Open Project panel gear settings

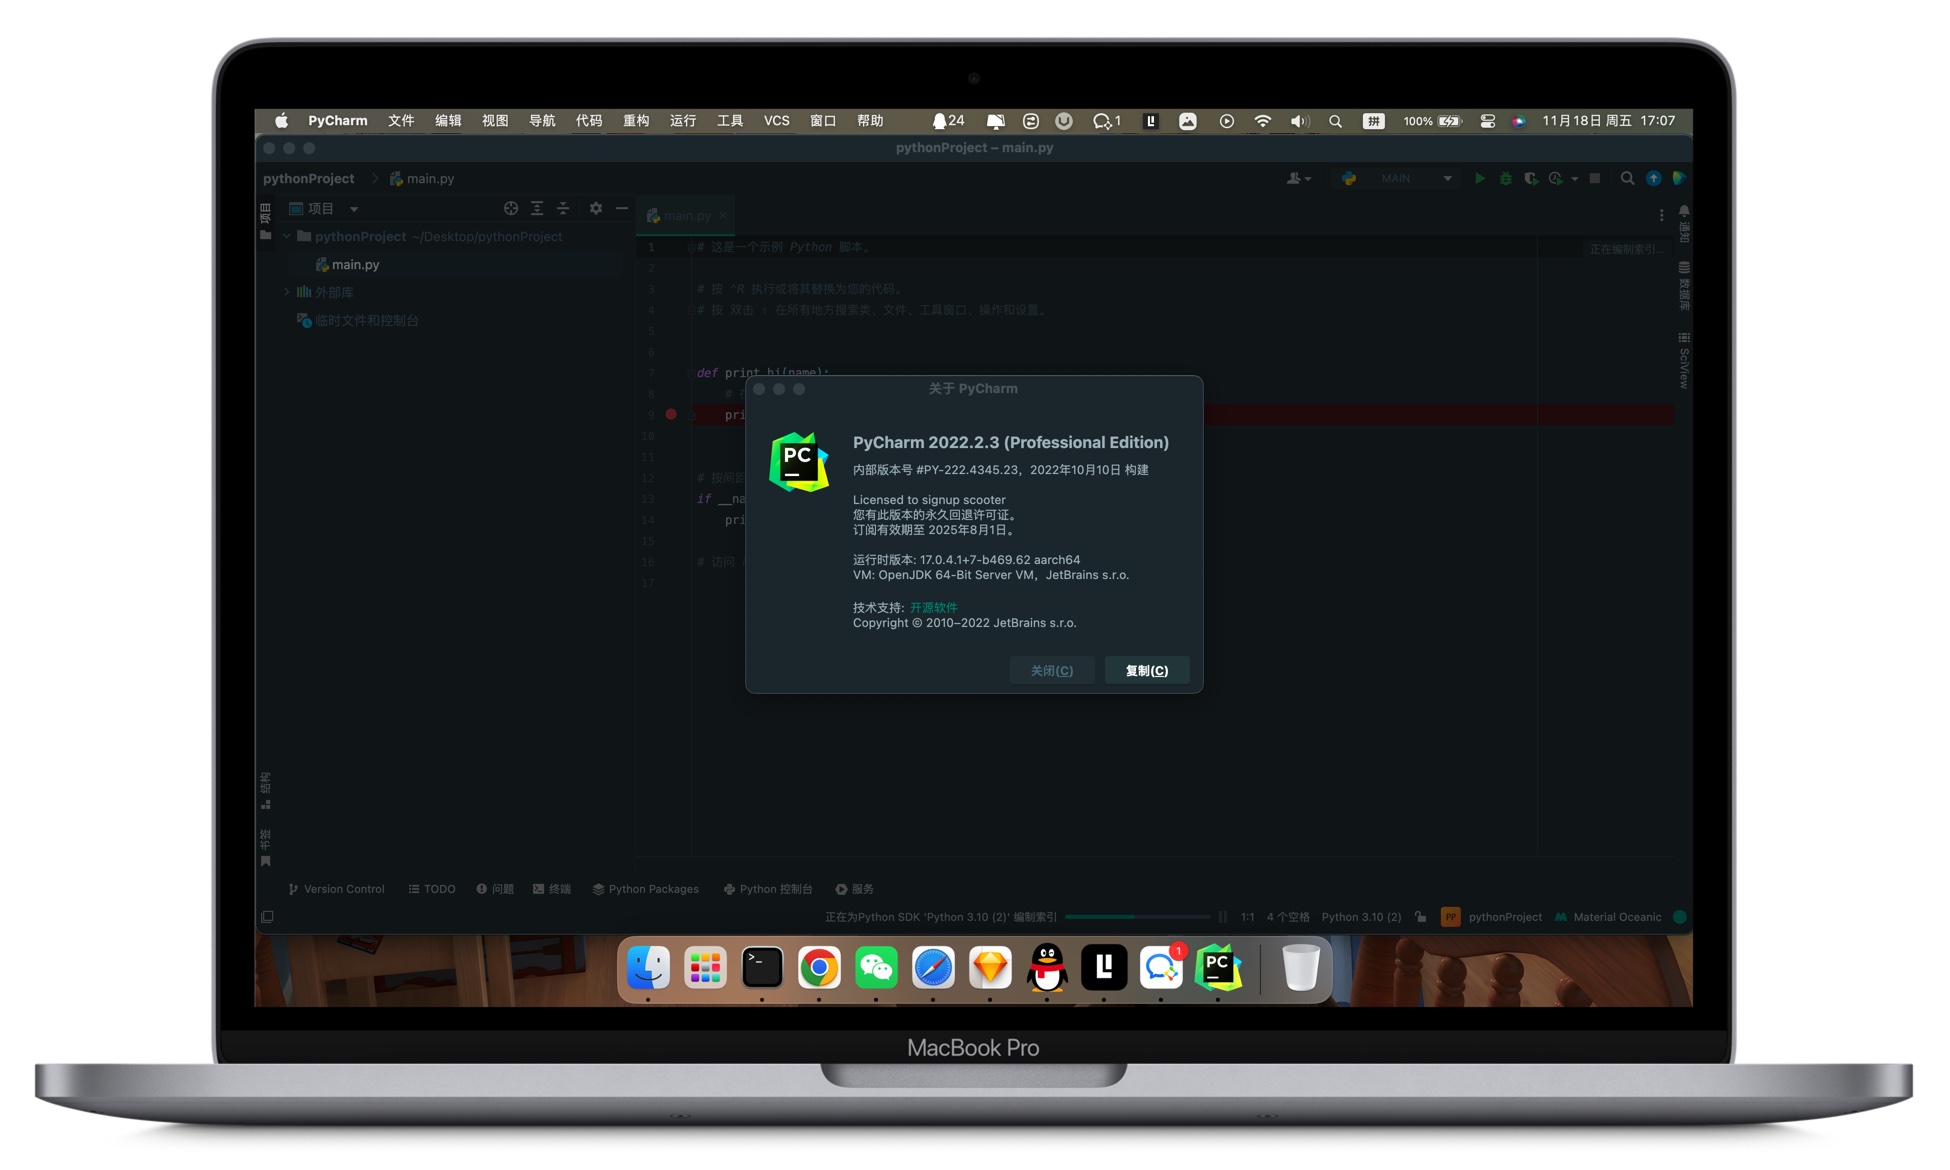pos(596,208)
